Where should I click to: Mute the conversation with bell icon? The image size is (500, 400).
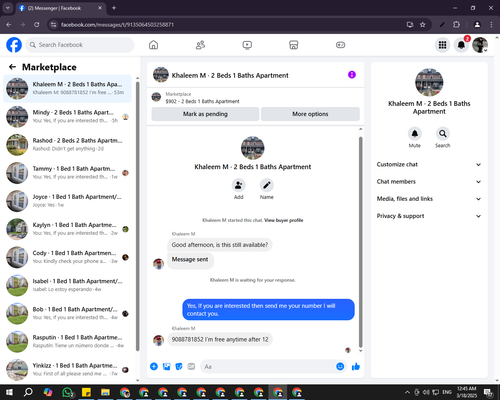click(x=415, y=134)
